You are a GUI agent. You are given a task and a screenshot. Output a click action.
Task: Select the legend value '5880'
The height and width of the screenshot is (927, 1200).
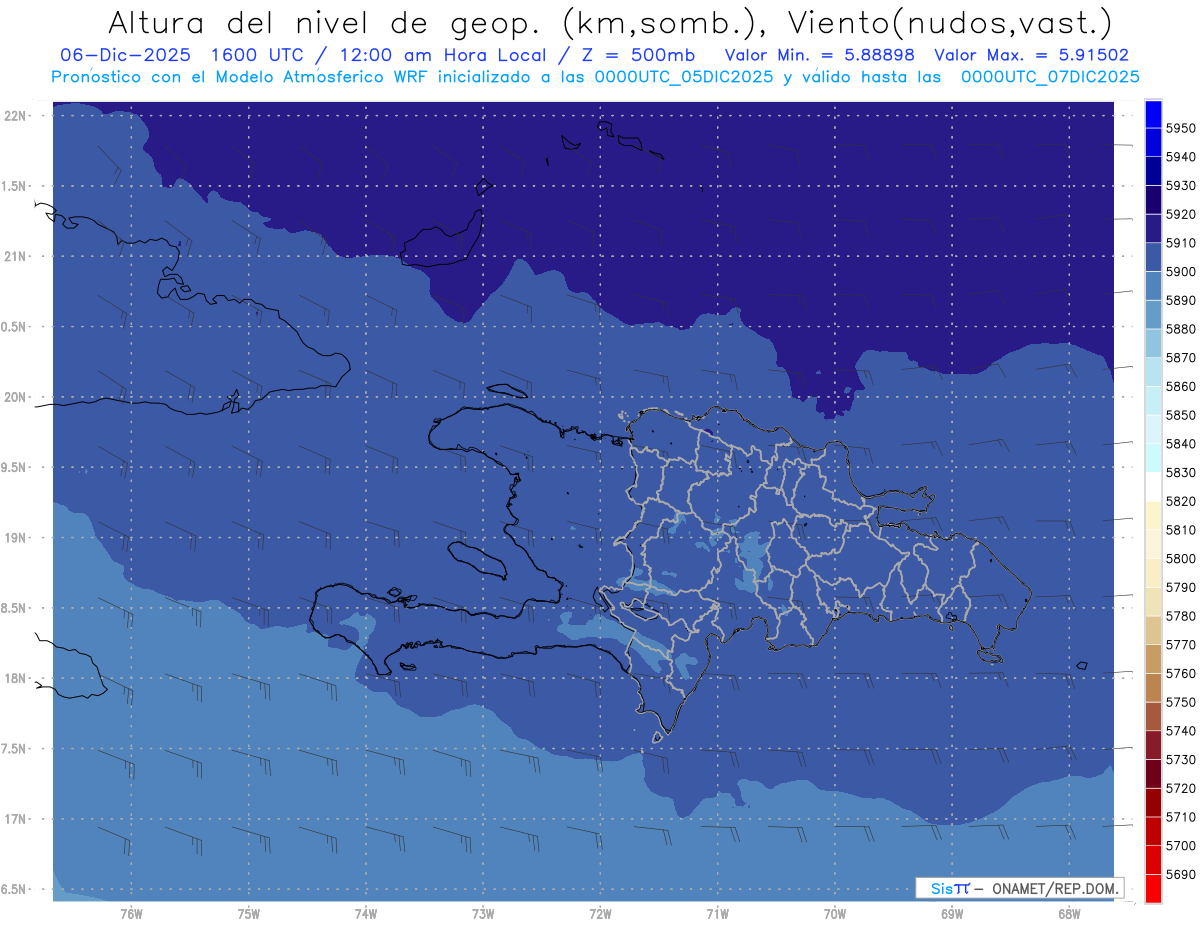(1181, 329)
